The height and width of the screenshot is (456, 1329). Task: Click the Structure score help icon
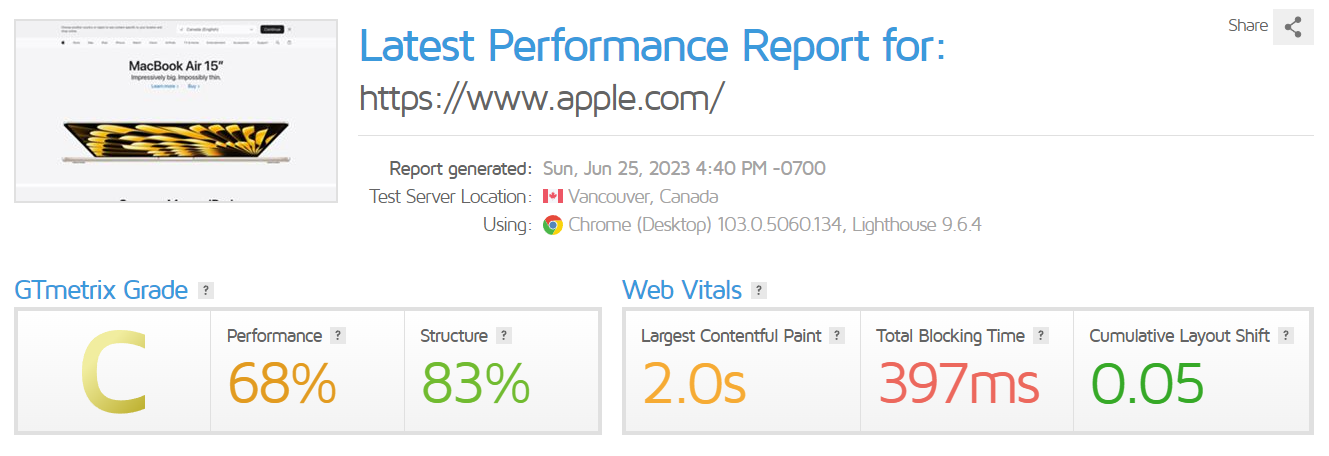coord(504,336)
